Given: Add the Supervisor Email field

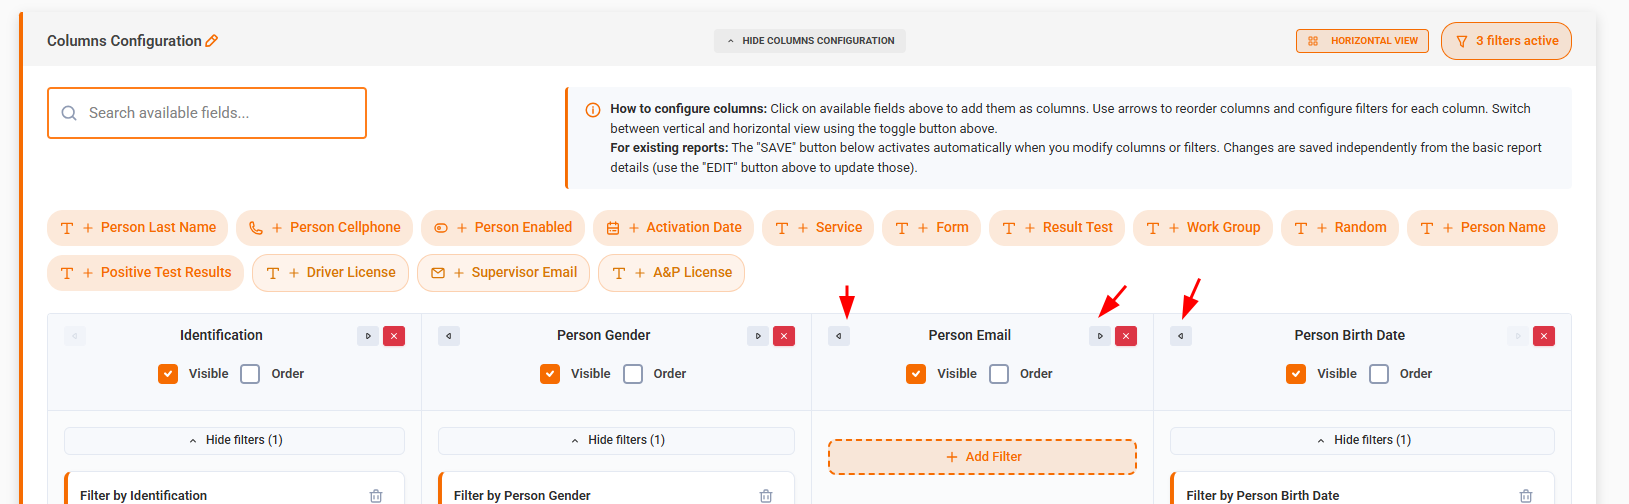Looking at the screenshot, I should click(x=505, y=273).
